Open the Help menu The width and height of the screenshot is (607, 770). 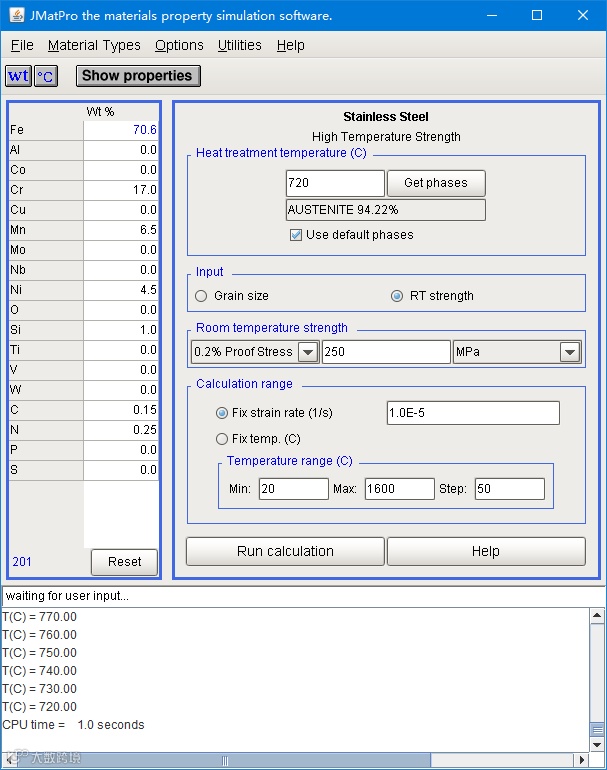(x=290, y=45)
